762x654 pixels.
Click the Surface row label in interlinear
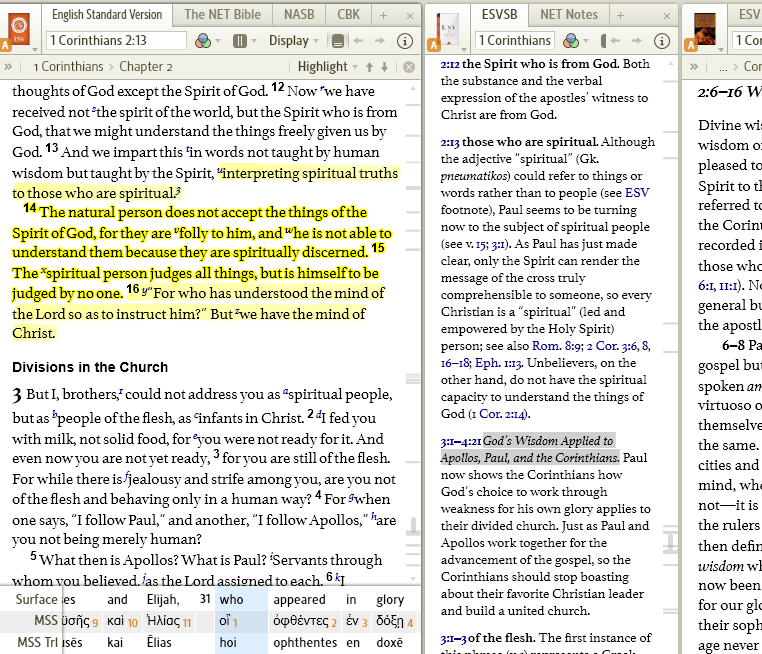36,600
